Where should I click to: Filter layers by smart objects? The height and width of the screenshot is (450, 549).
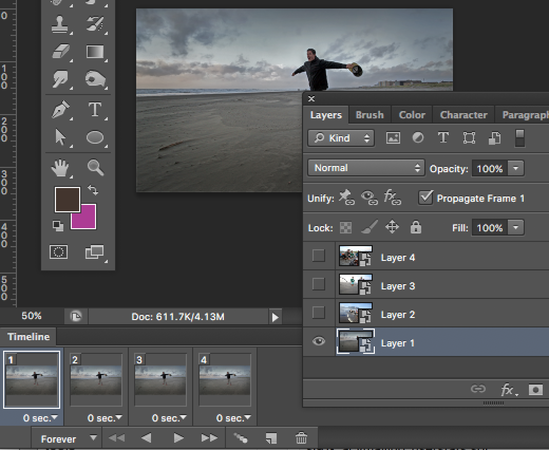click(x=494, y=138)
